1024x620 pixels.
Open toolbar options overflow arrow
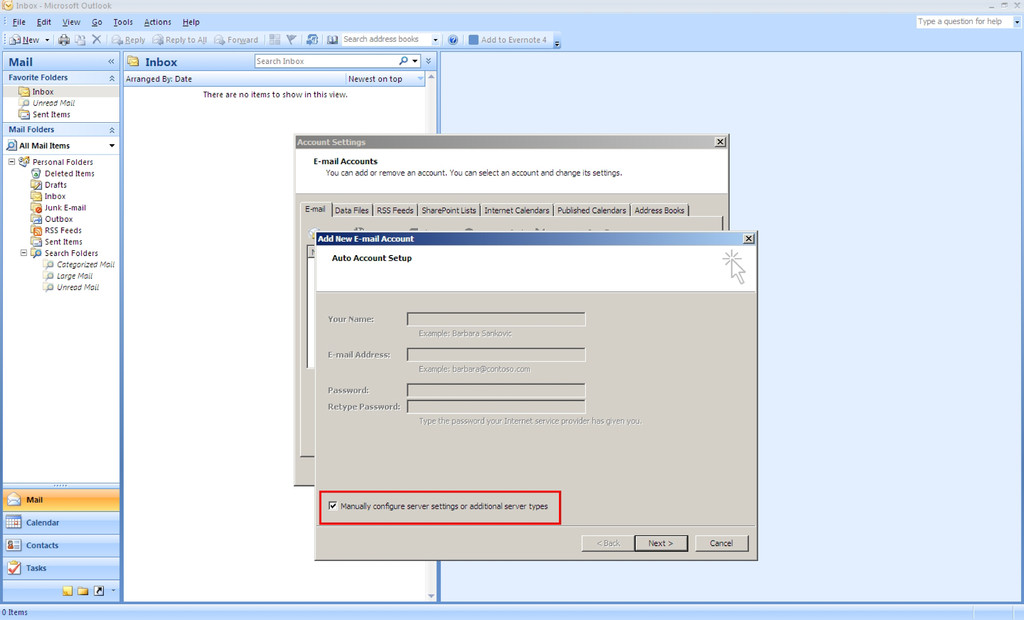coord(557,43)
